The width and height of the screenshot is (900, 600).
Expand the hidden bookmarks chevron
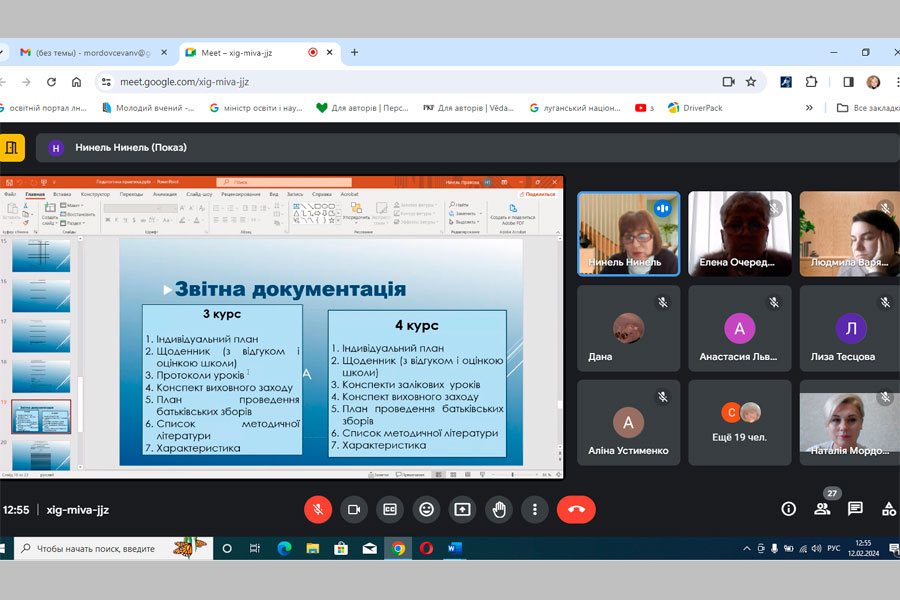coord(809,108)
